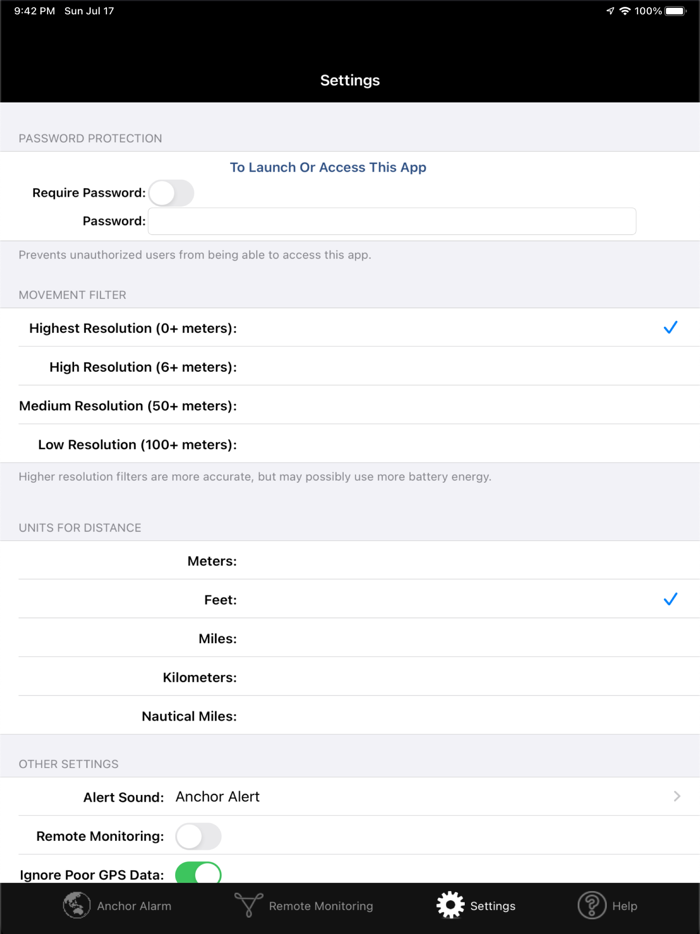Tap PASSWORD PROTECTION section header
Image resolution: width=700 pixels, height=934 pixels.
coord(90,138)
